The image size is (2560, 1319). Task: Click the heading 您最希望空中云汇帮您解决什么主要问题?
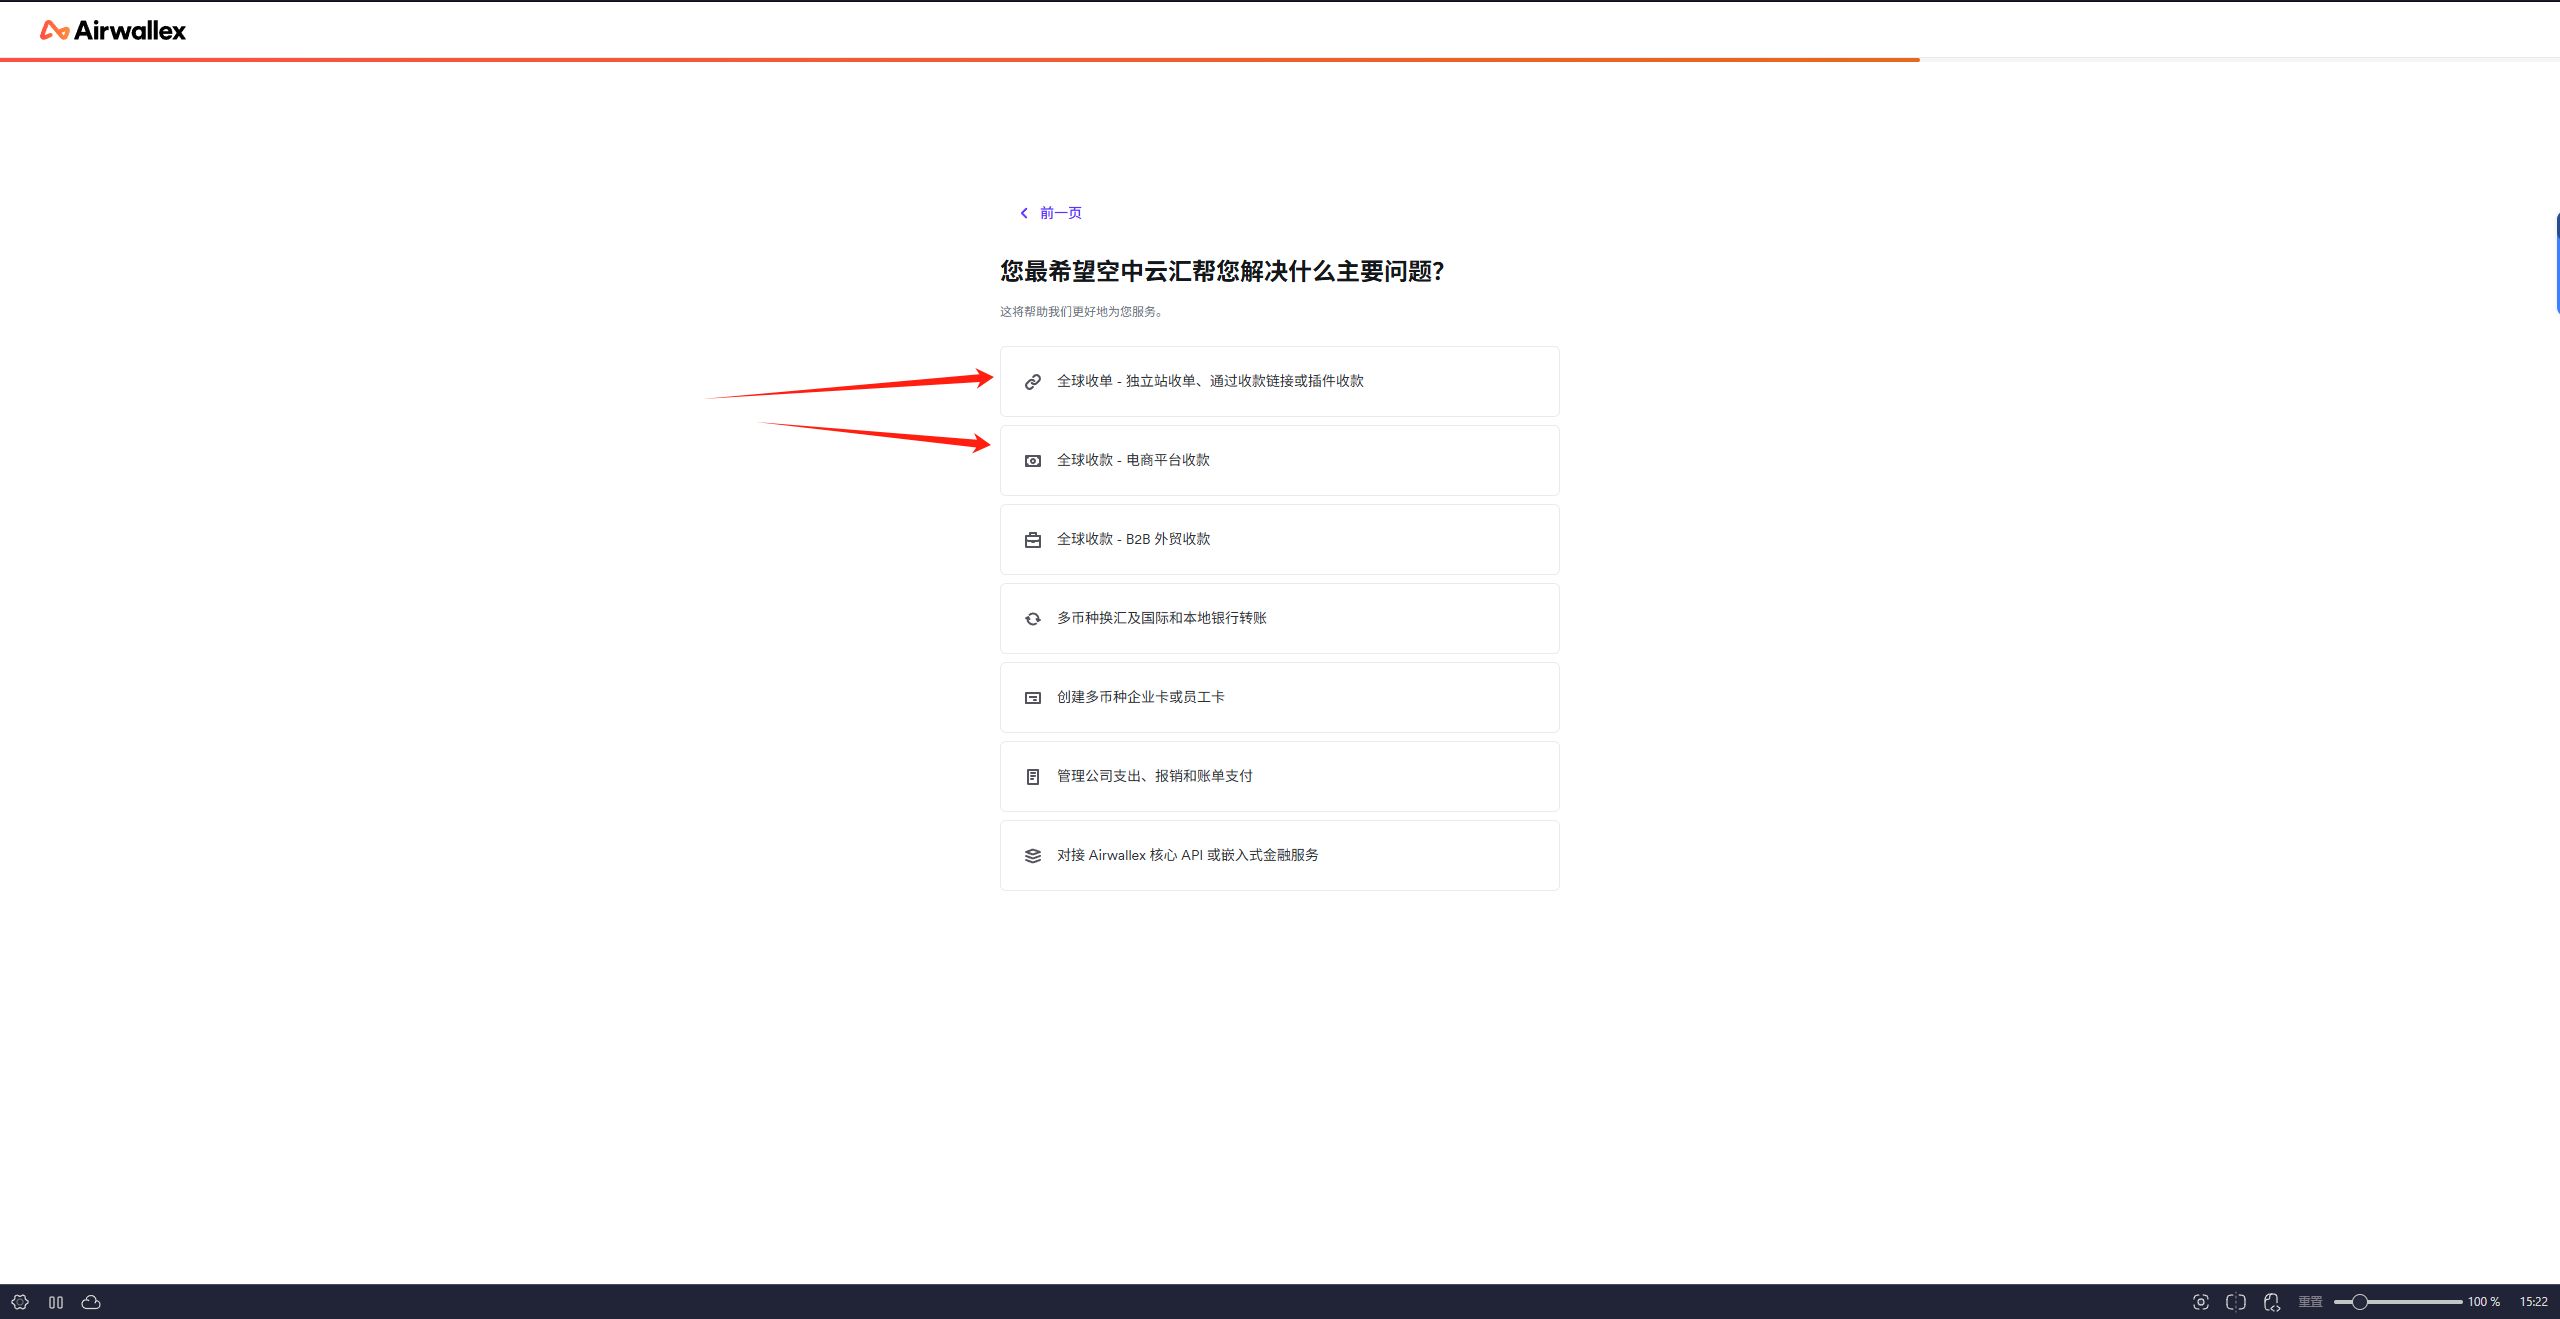tap(1222, 271)
